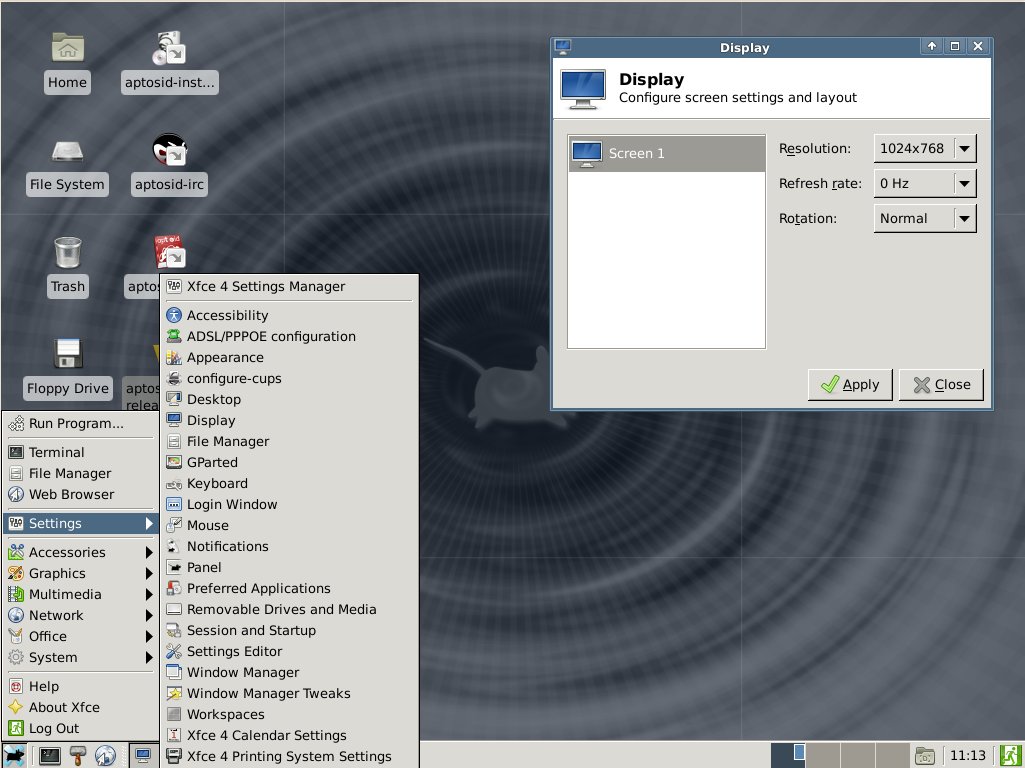Viewport: 1025px width, 768px height.
Task: Expand the Multimedia submenu
Action: pyautogui.click(x=80, y=594)
